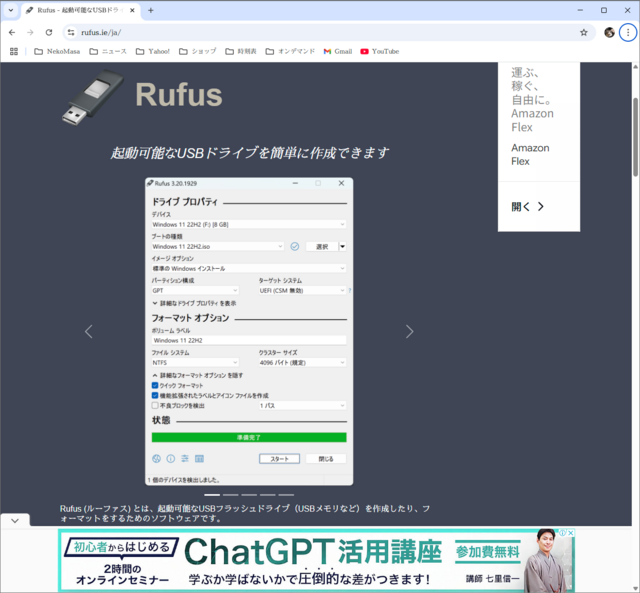Screen dimensions: 640x593
Task: Click the volume label field Windows 11 22H2
Action: pos(249,340)
